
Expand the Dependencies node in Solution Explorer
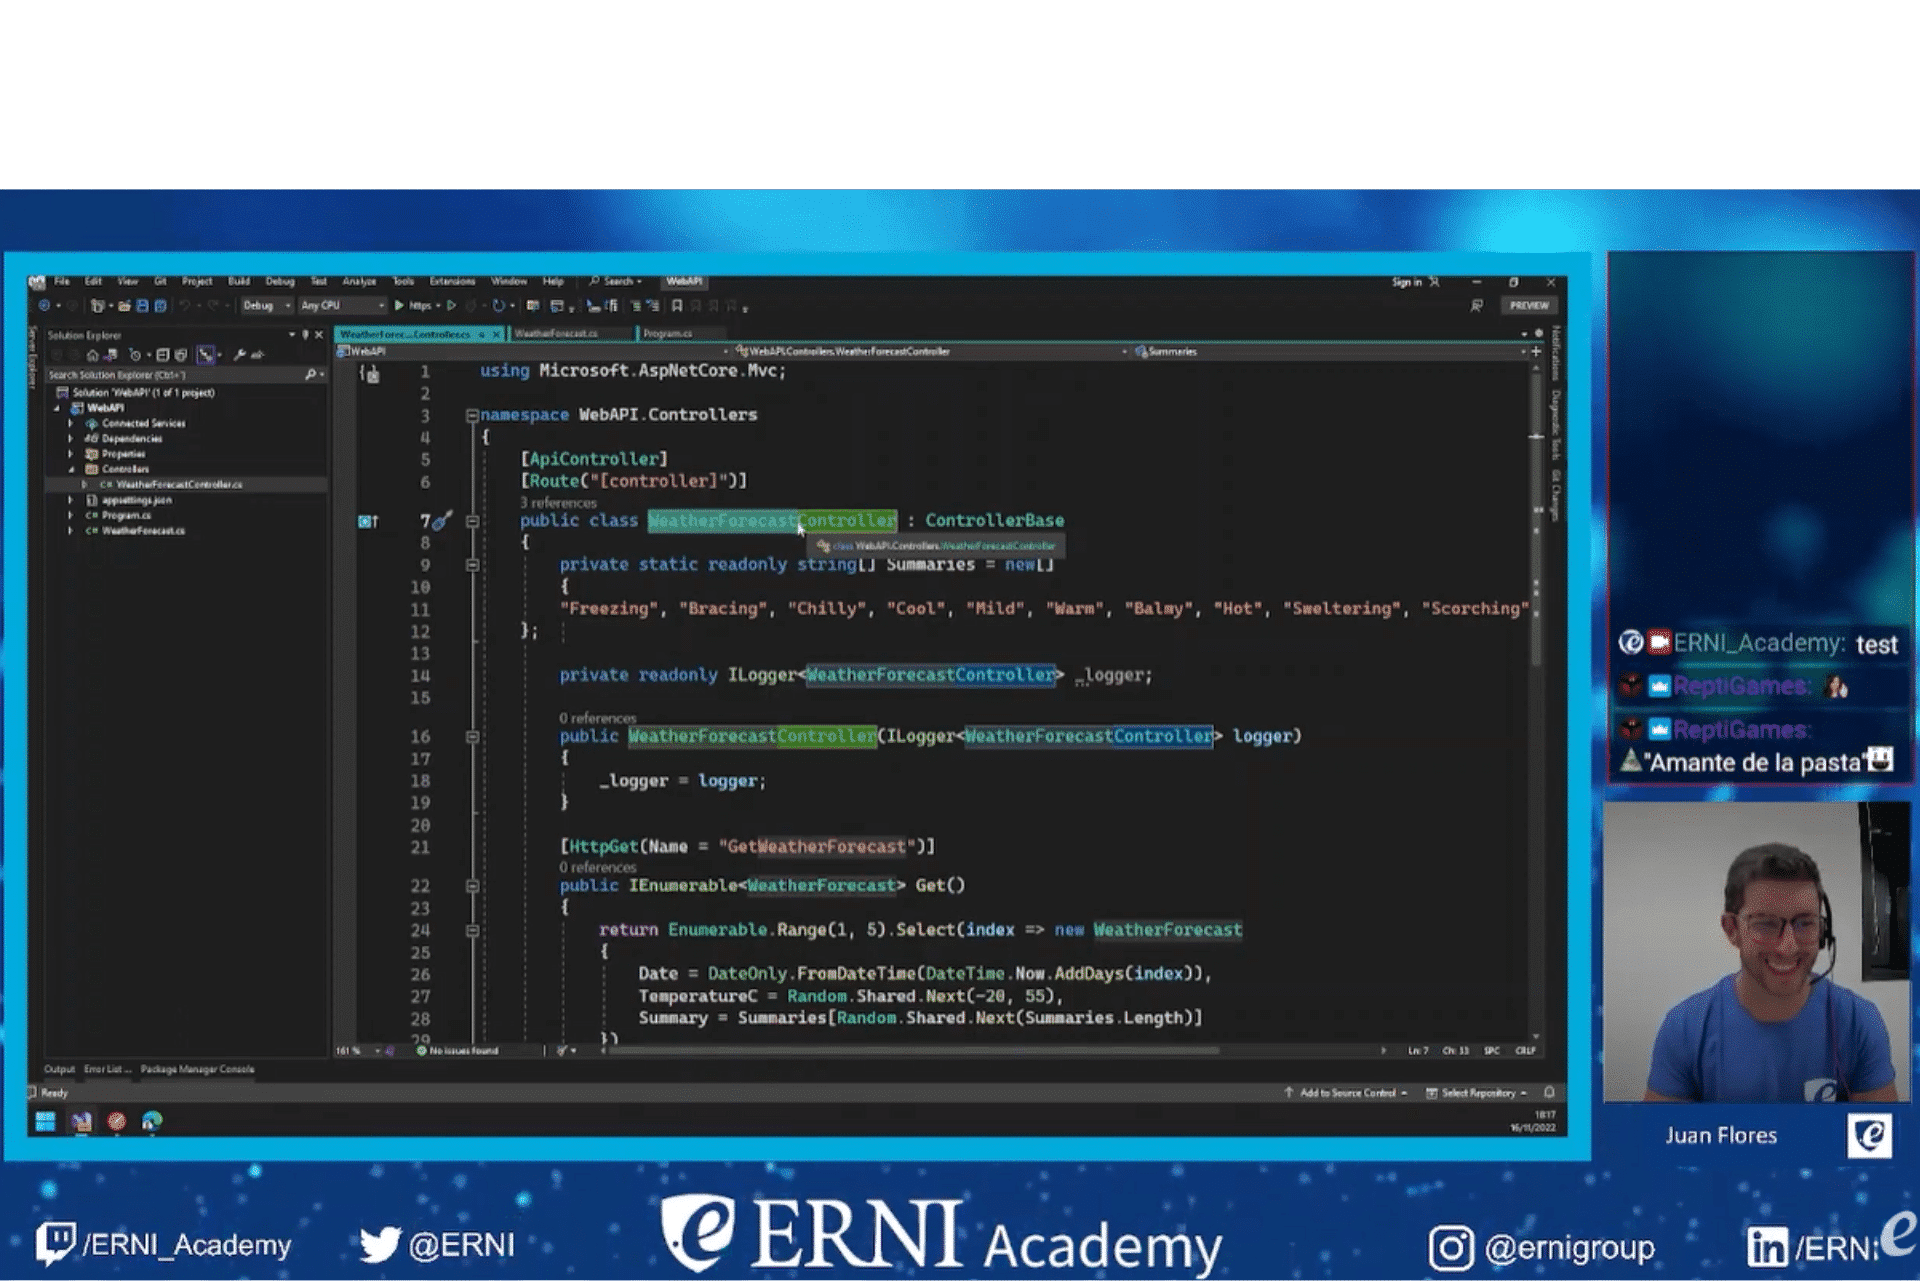click(x=70, y=439)
